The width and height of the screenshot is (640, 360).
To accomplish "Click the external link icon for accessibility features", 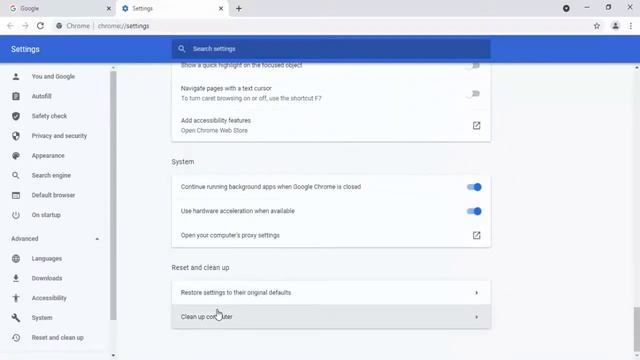I will click(476, 126).
